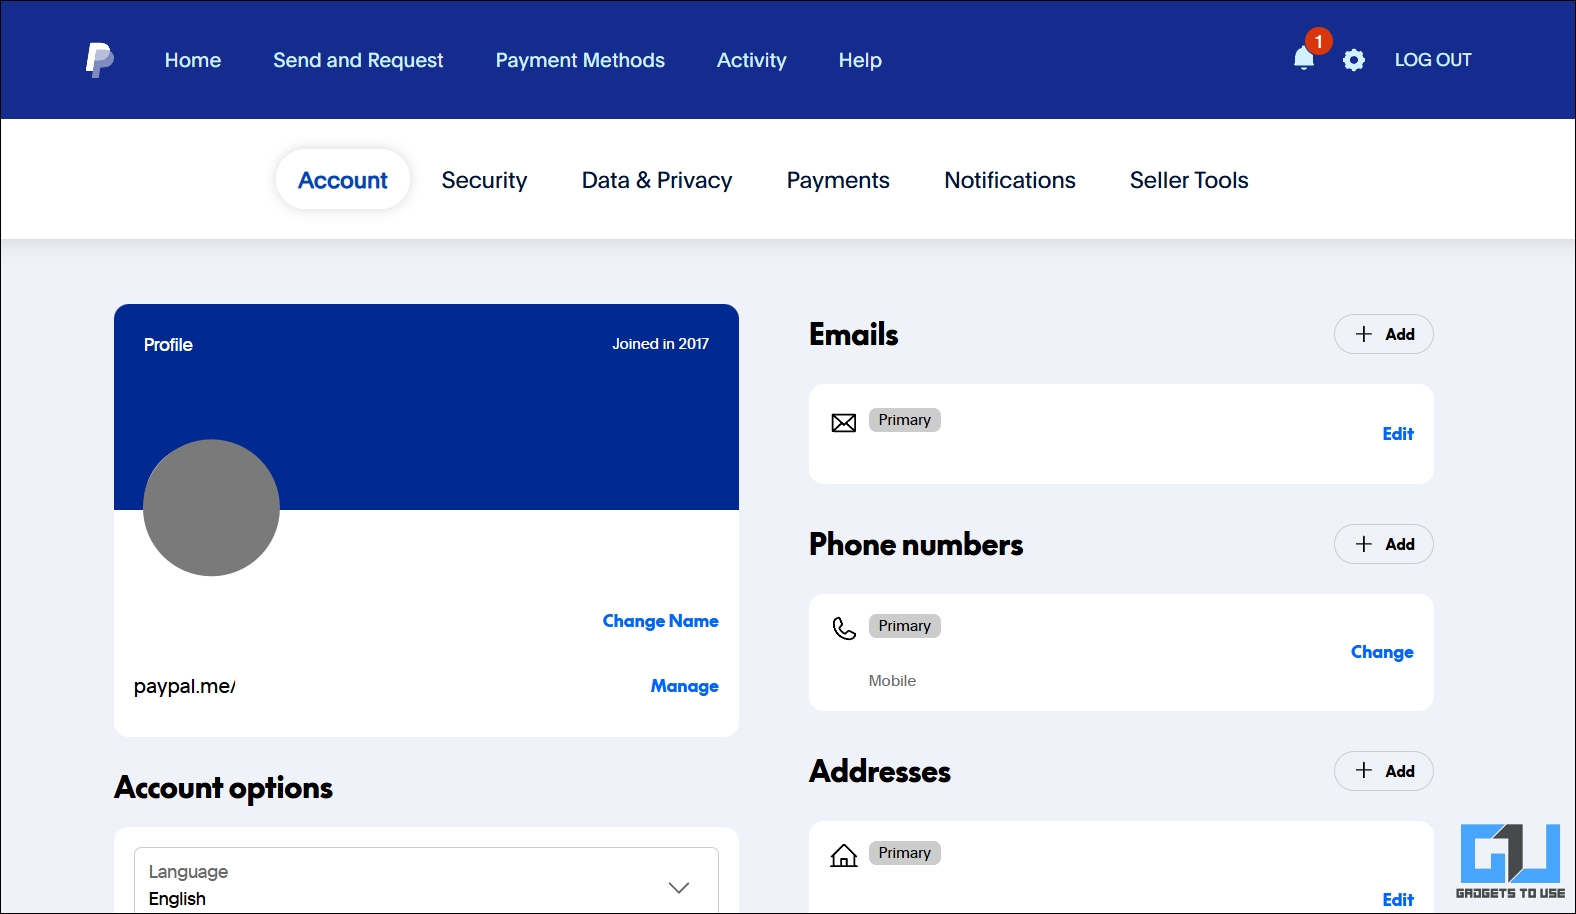Switch to the Notifications tab
The height and width of the screenshot is (914, 1576).
pyautogui.click(x=1010, y=180)
